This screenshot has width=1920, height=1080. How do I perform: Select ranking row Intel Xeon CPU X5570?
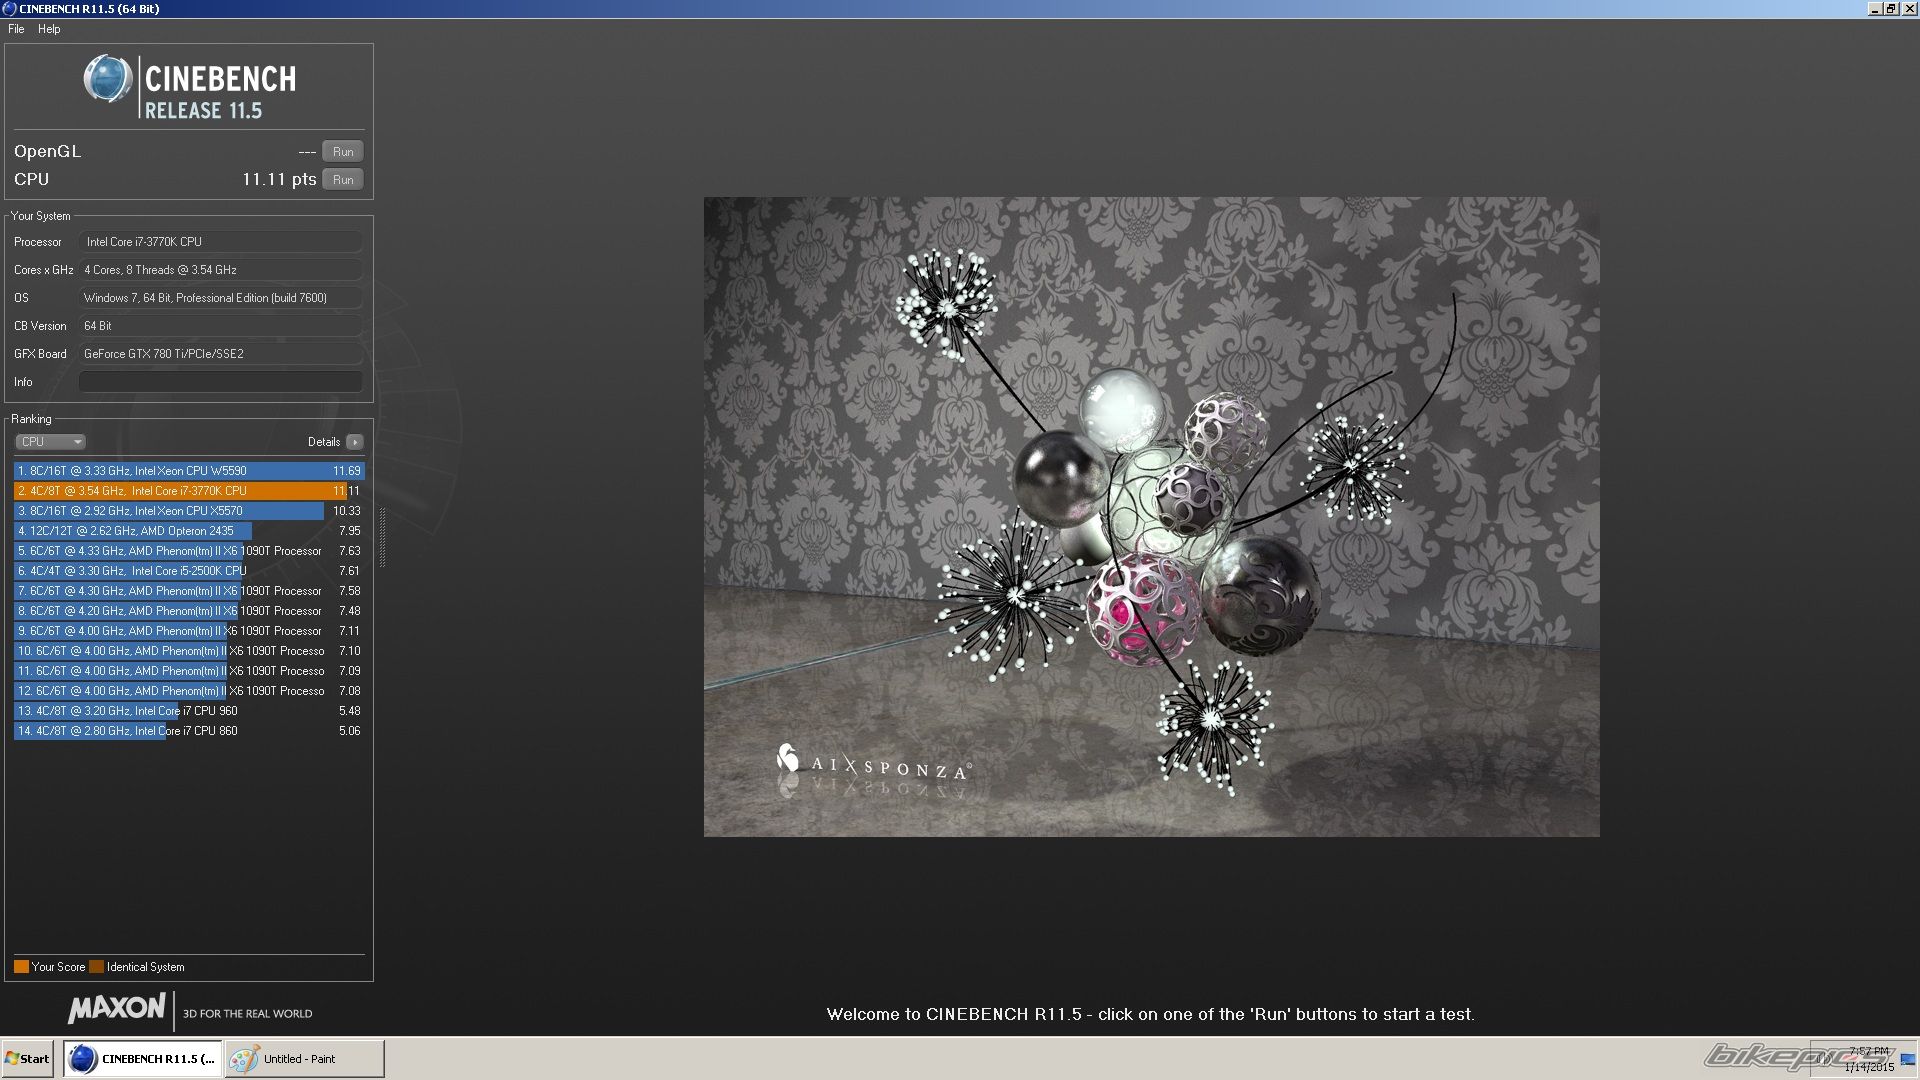click(189, 511)
